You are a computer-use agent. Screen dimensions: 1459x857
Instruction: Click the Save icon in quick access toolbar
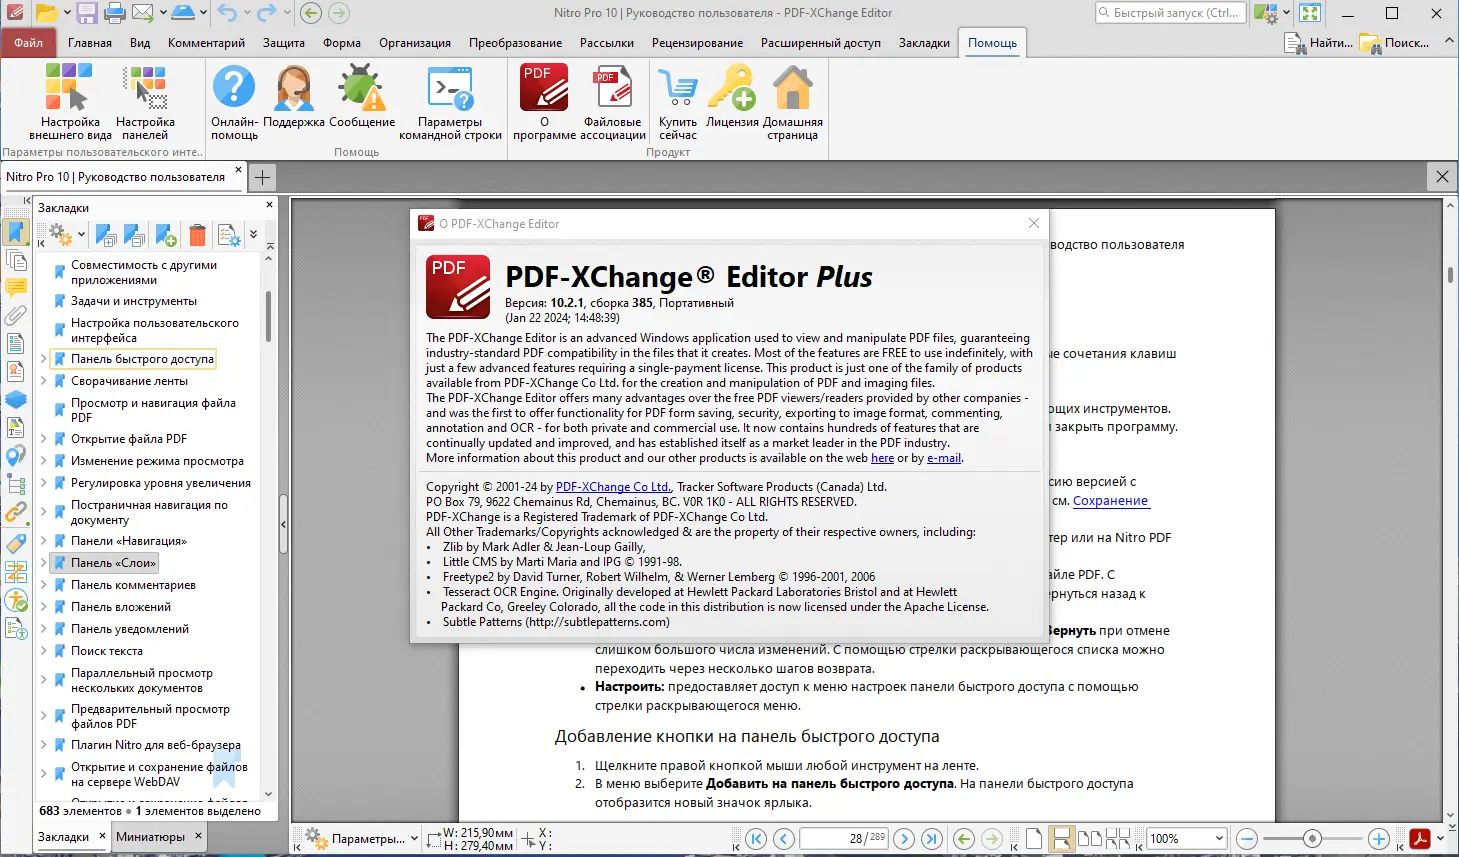pos(87,13)
